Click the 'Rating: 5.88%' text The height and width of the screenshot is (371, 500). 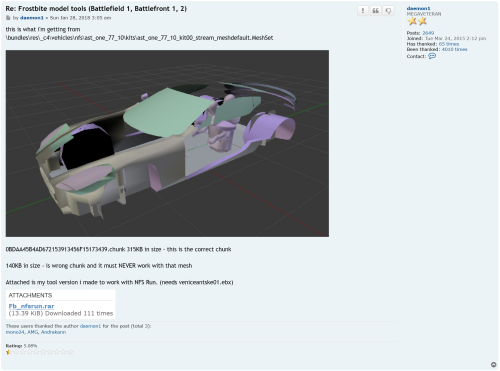point(21,346)
